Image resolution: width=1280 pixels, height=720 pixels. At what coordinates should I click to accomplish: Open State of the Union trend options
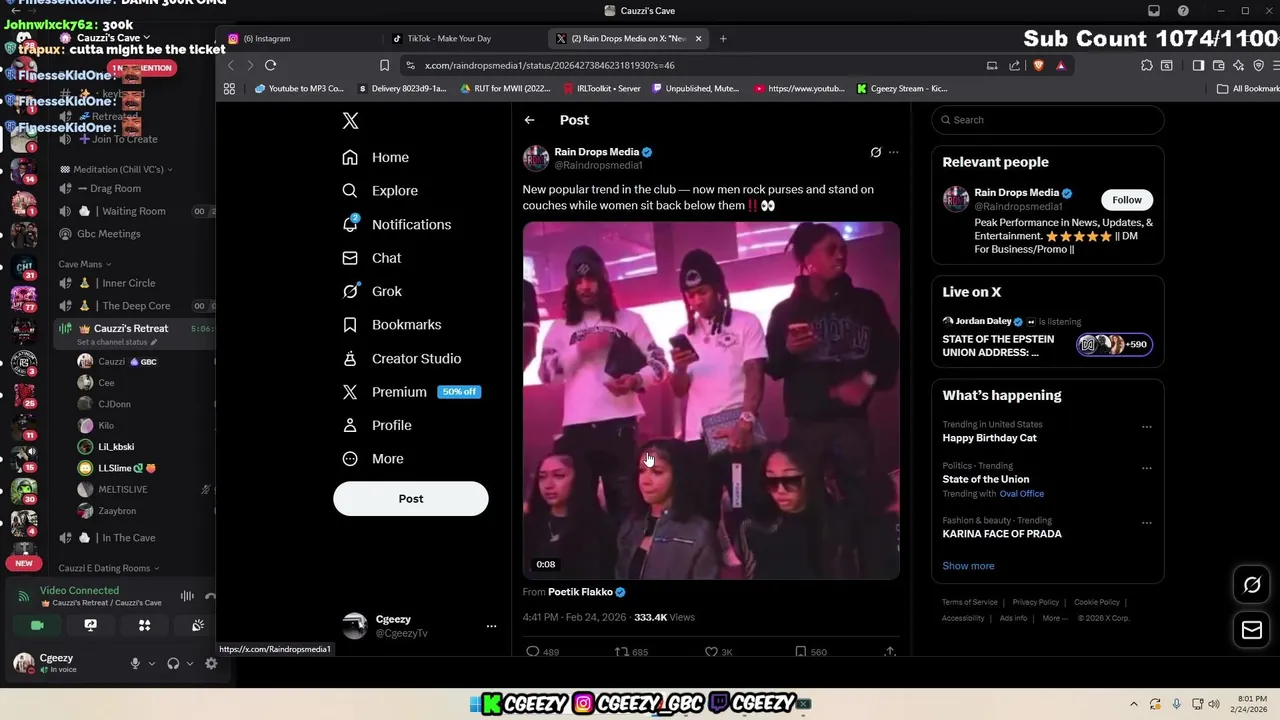tap(1147, 468)
